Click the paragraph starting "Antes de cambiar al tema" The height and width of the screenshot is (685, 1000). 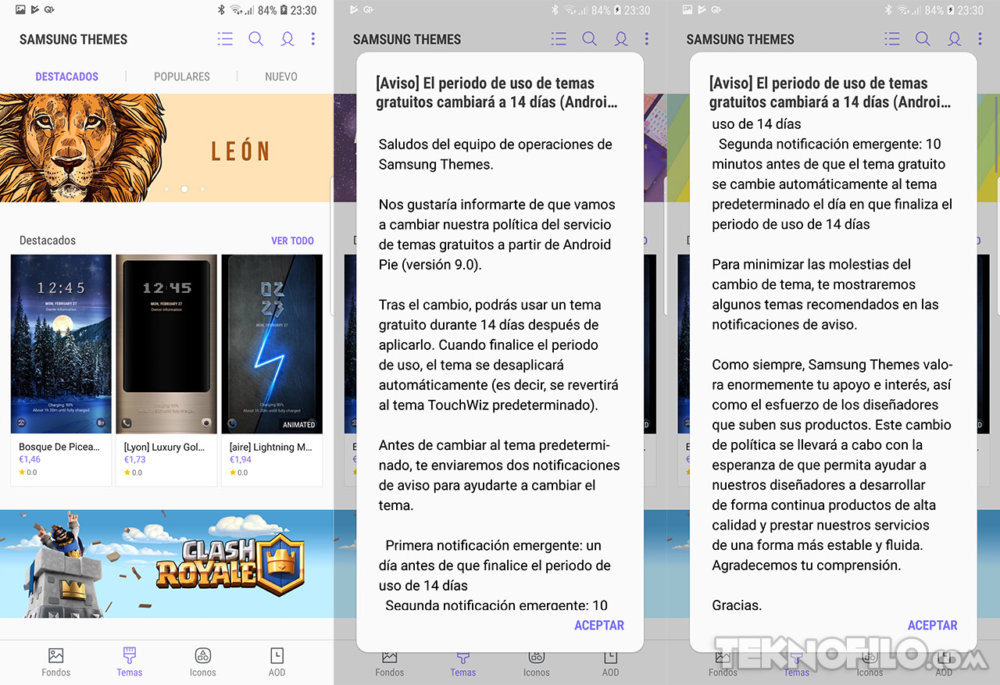499,475
